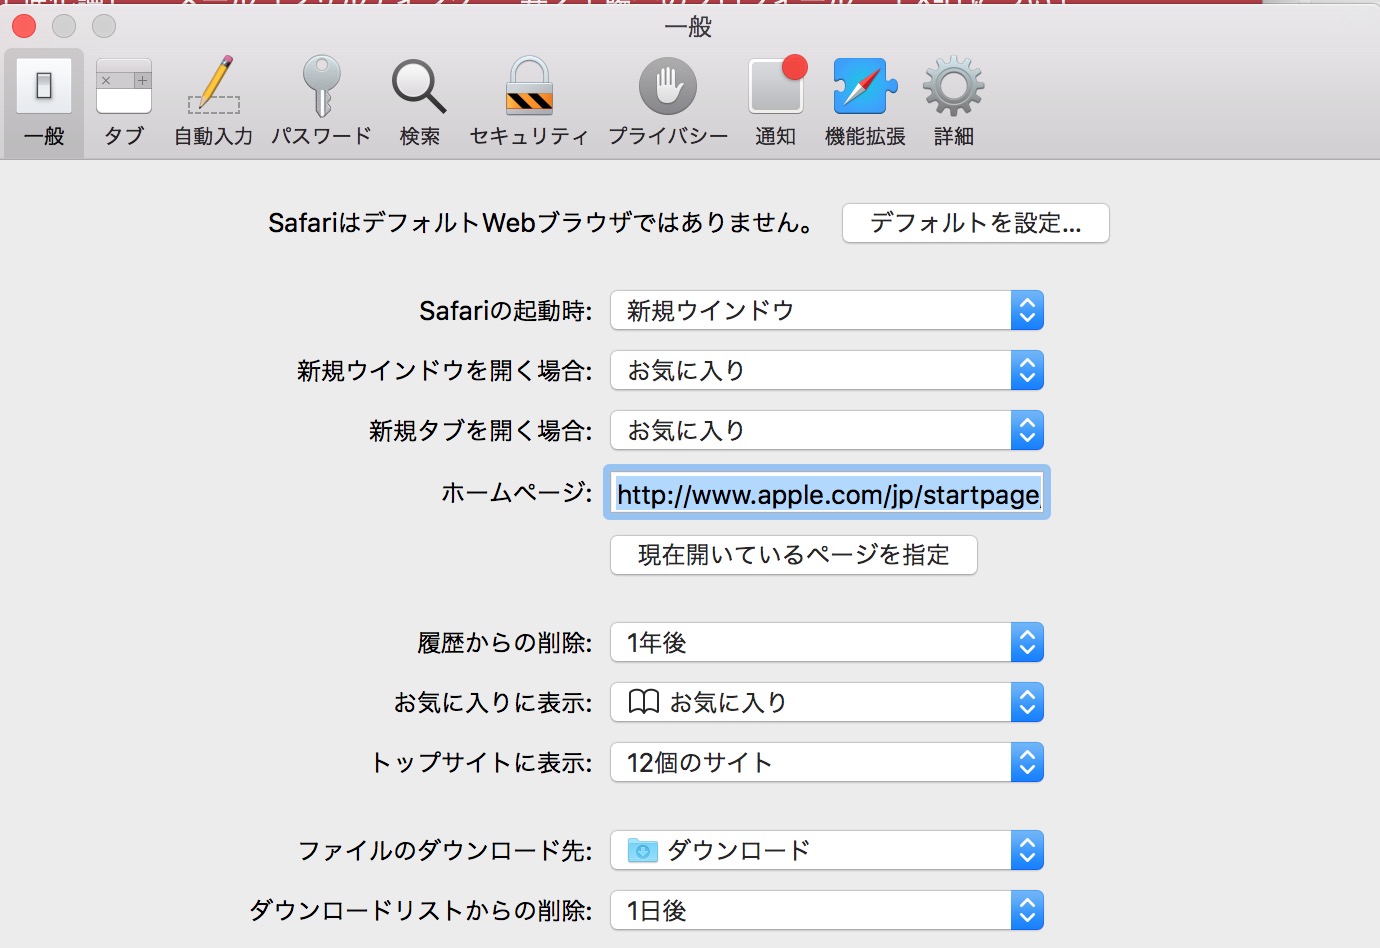Expand the 新規ウインドウを開く場合 popup menu
This screenshot has height=948, width=1380.
(x=827, y=370)
